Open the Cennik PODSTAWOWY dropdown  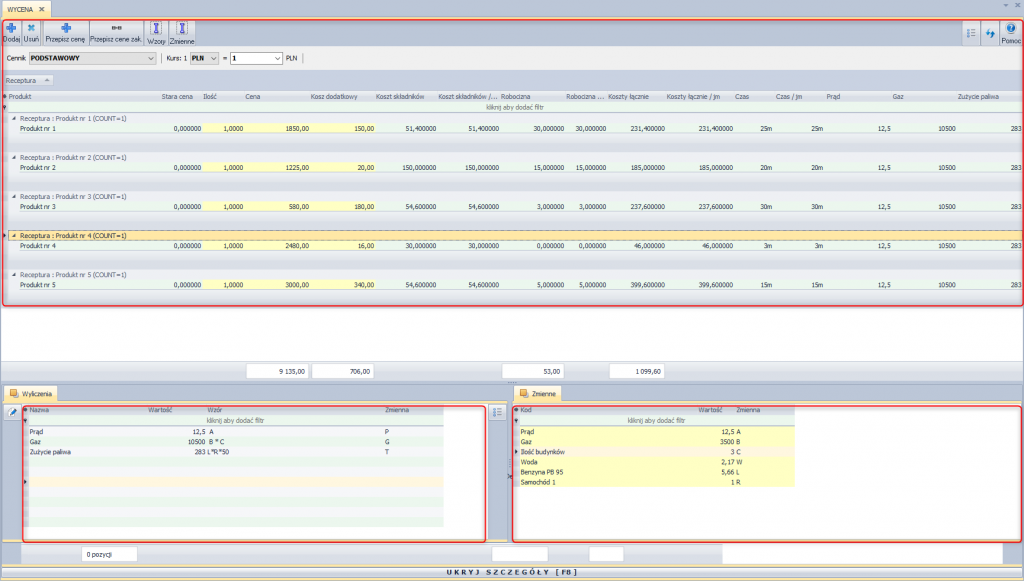coord(92,58)
